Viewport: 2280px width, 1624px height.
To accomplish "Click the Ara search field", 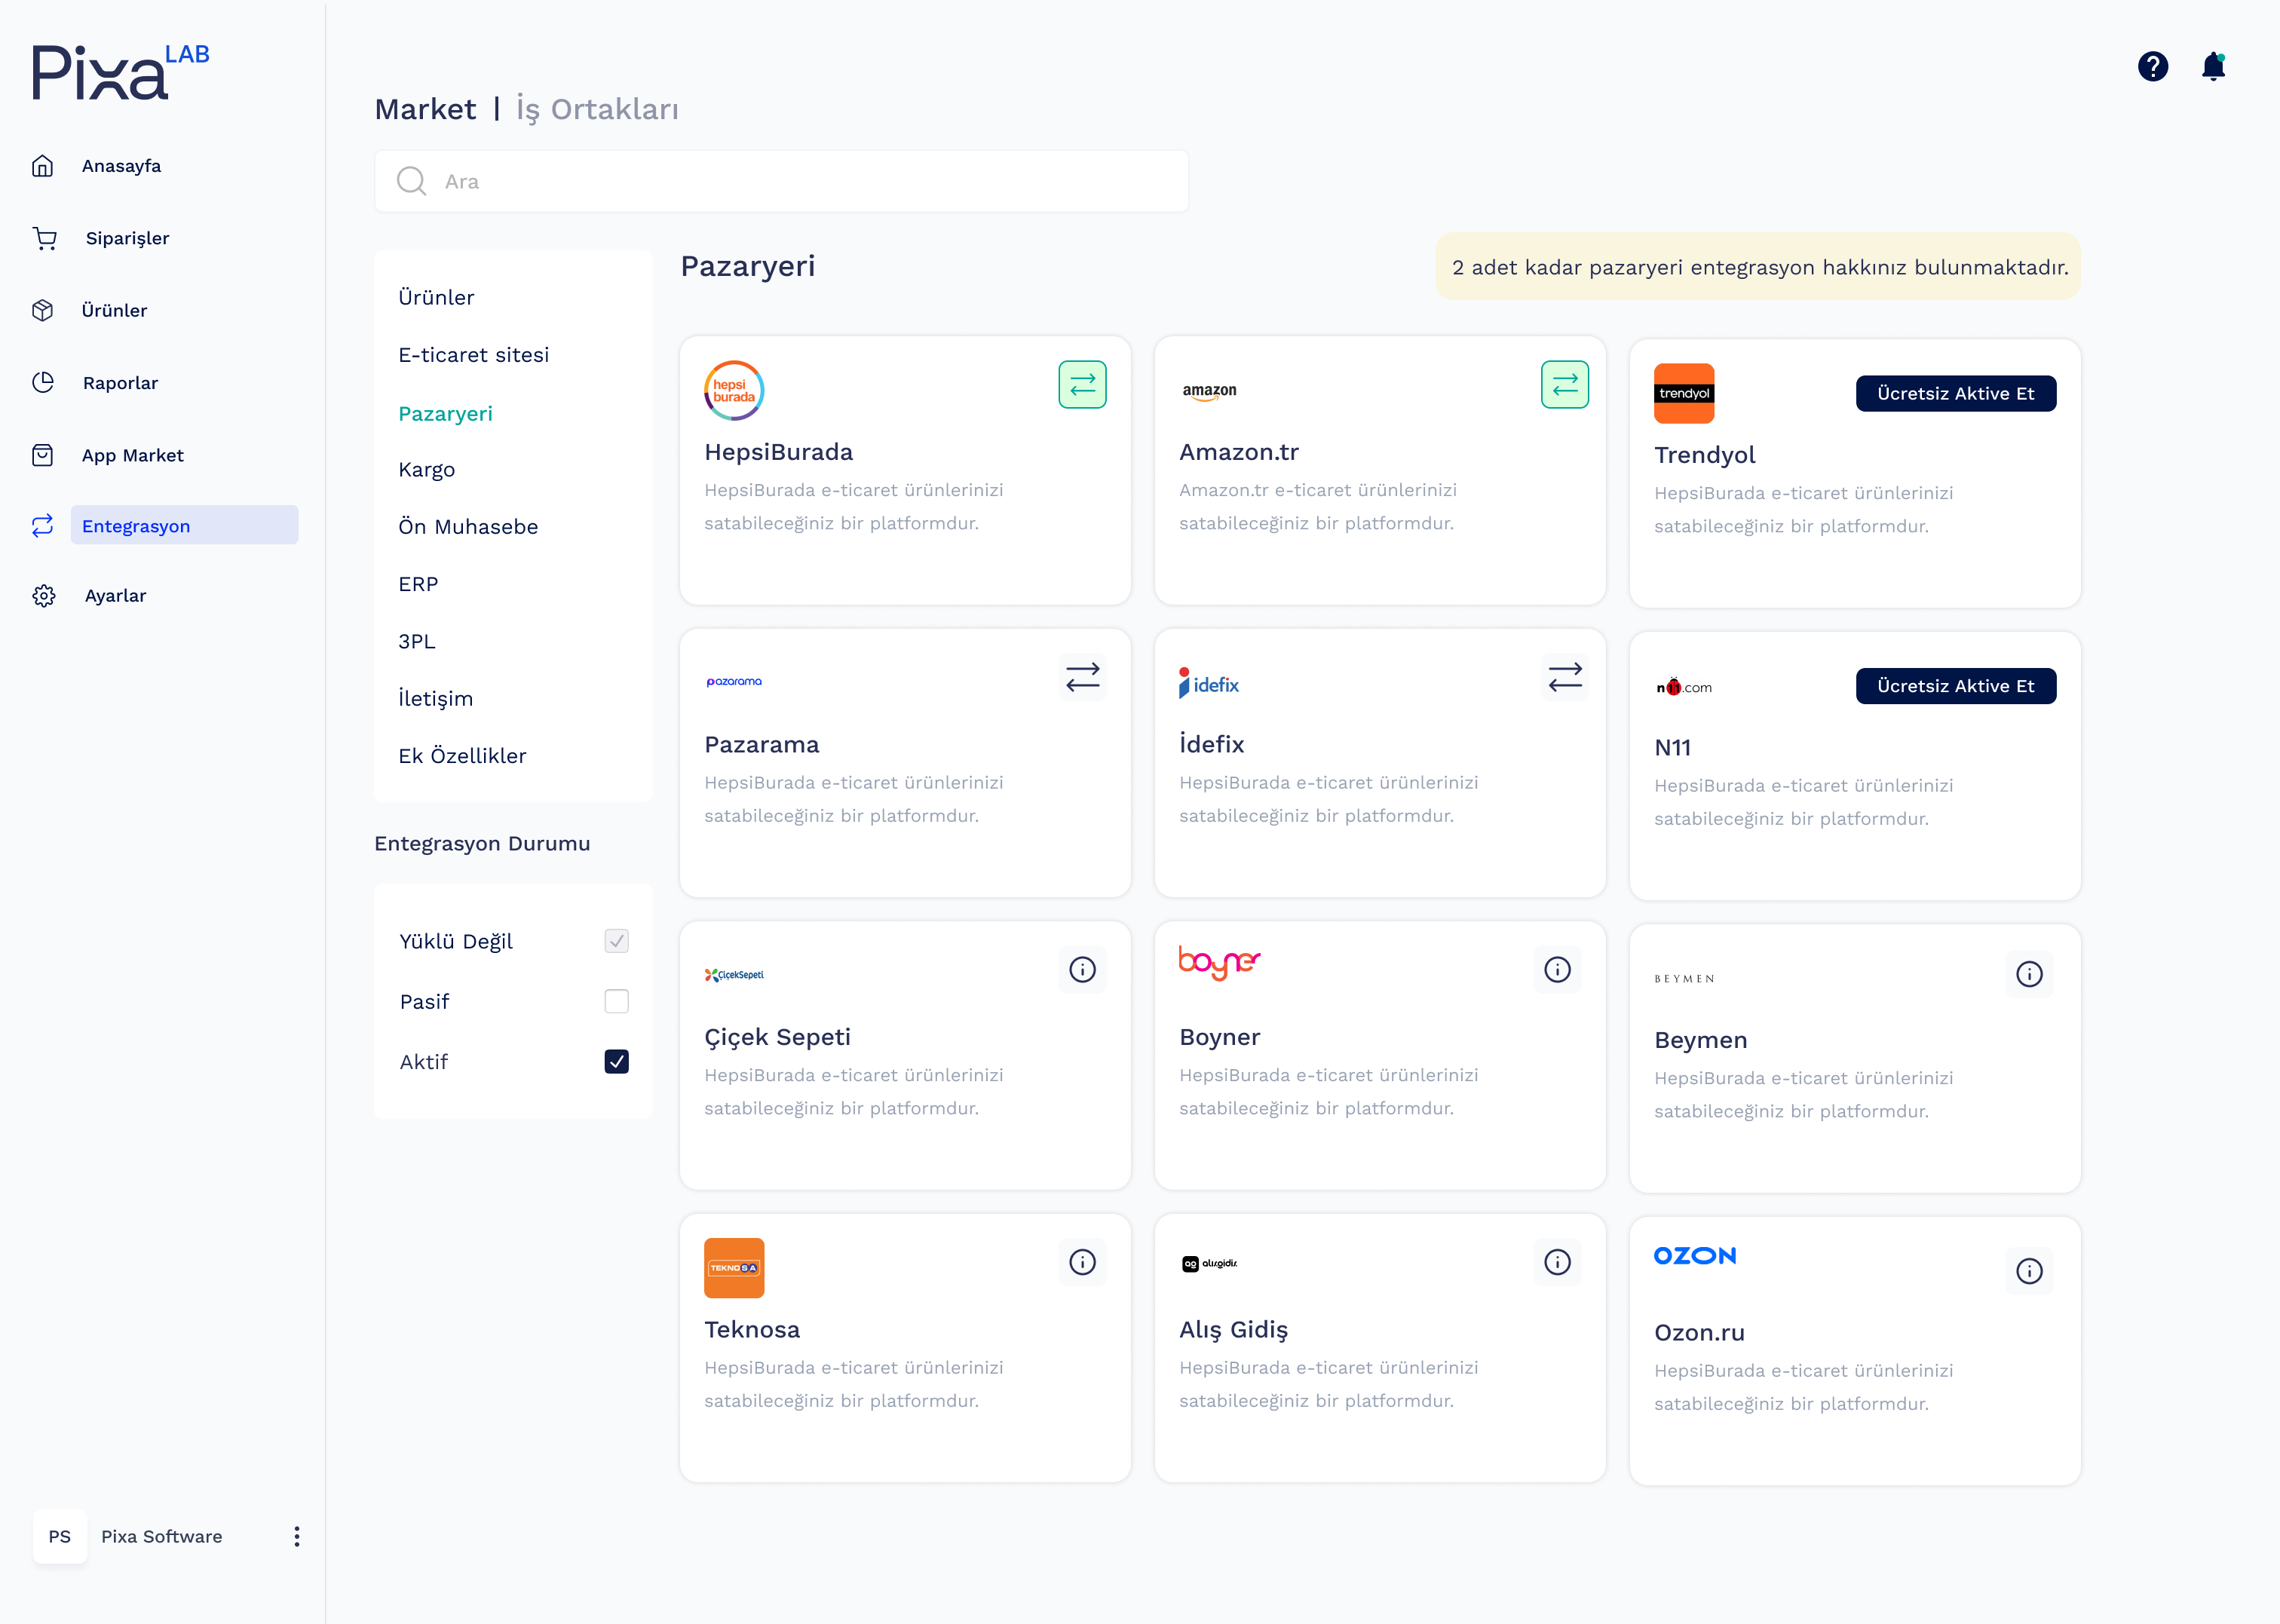I will 781,181.
